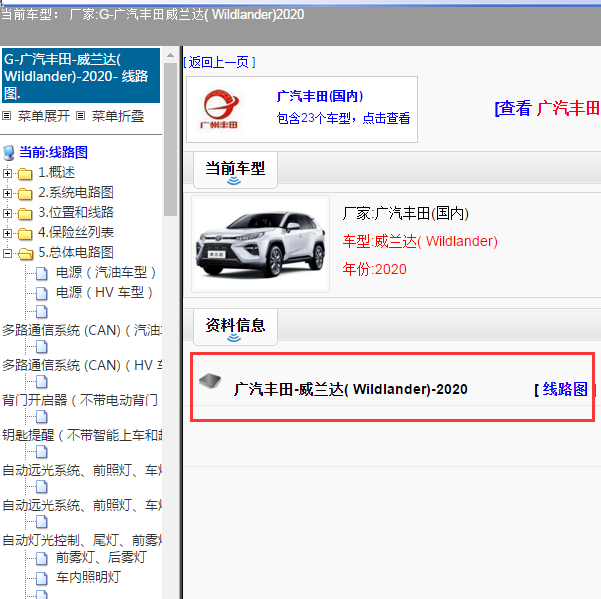Image resolution: width=601 pixels, height=599 pixels.
Task: Open 广汽丰田(国内) brand link
Action: [x=320, y=96]
